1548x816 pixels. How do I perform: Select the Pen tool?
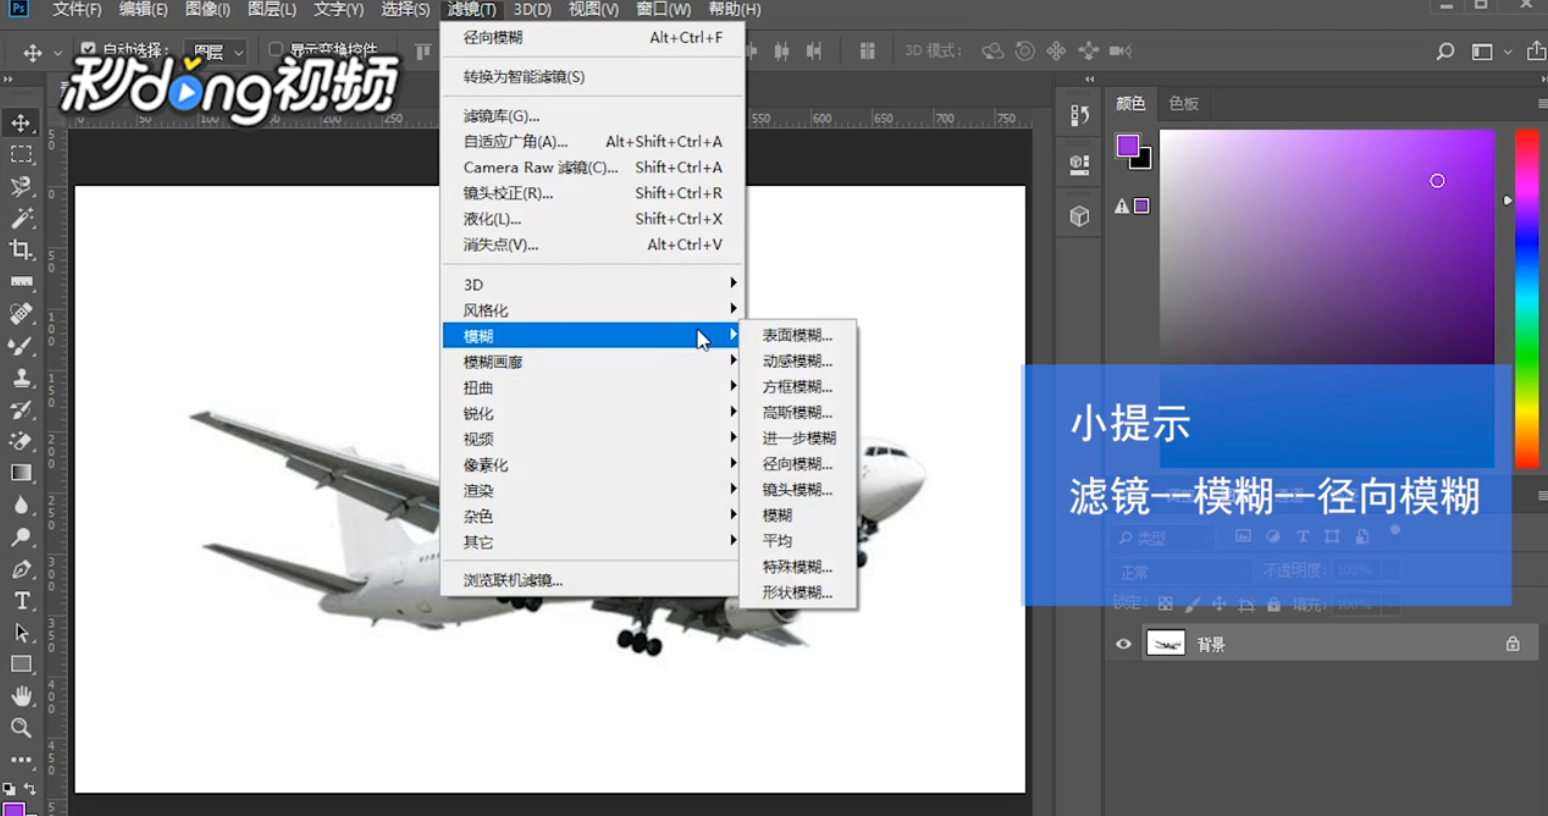pos(21,569)
